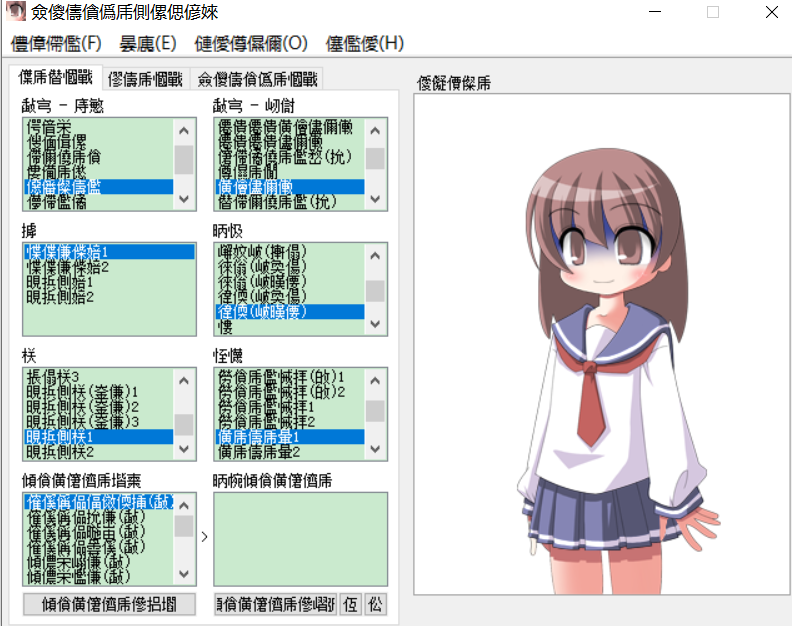Screen dimensions: 792x626
Task: Click the wide add-accessory button under the bottom-left list
Action: click(109, 604)
